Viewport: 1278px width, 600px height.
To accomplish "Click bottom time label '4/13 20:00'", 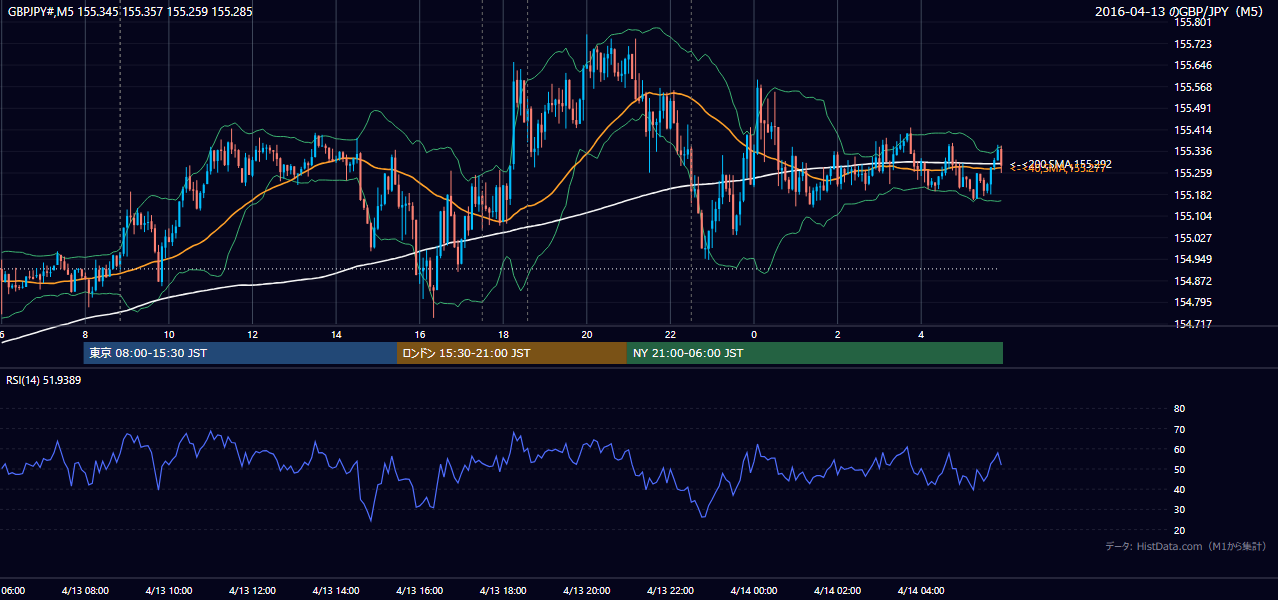I will [587, 591].
